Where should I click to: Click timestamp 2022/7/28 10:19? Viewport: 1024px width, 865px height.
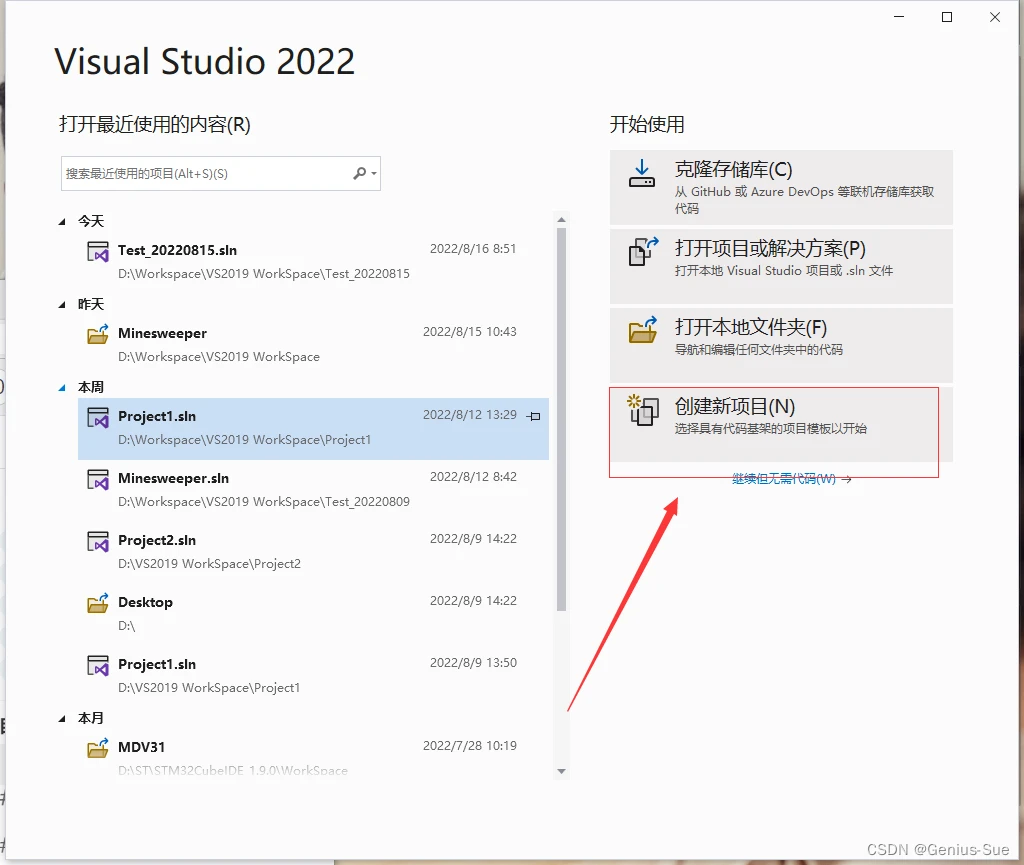coord(470,746)
